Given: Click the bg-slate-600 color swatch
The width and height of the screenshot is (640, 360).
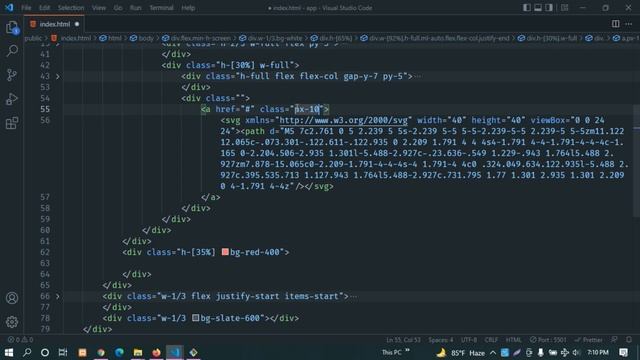Looking at the screenshot, I should click(196, 318).
